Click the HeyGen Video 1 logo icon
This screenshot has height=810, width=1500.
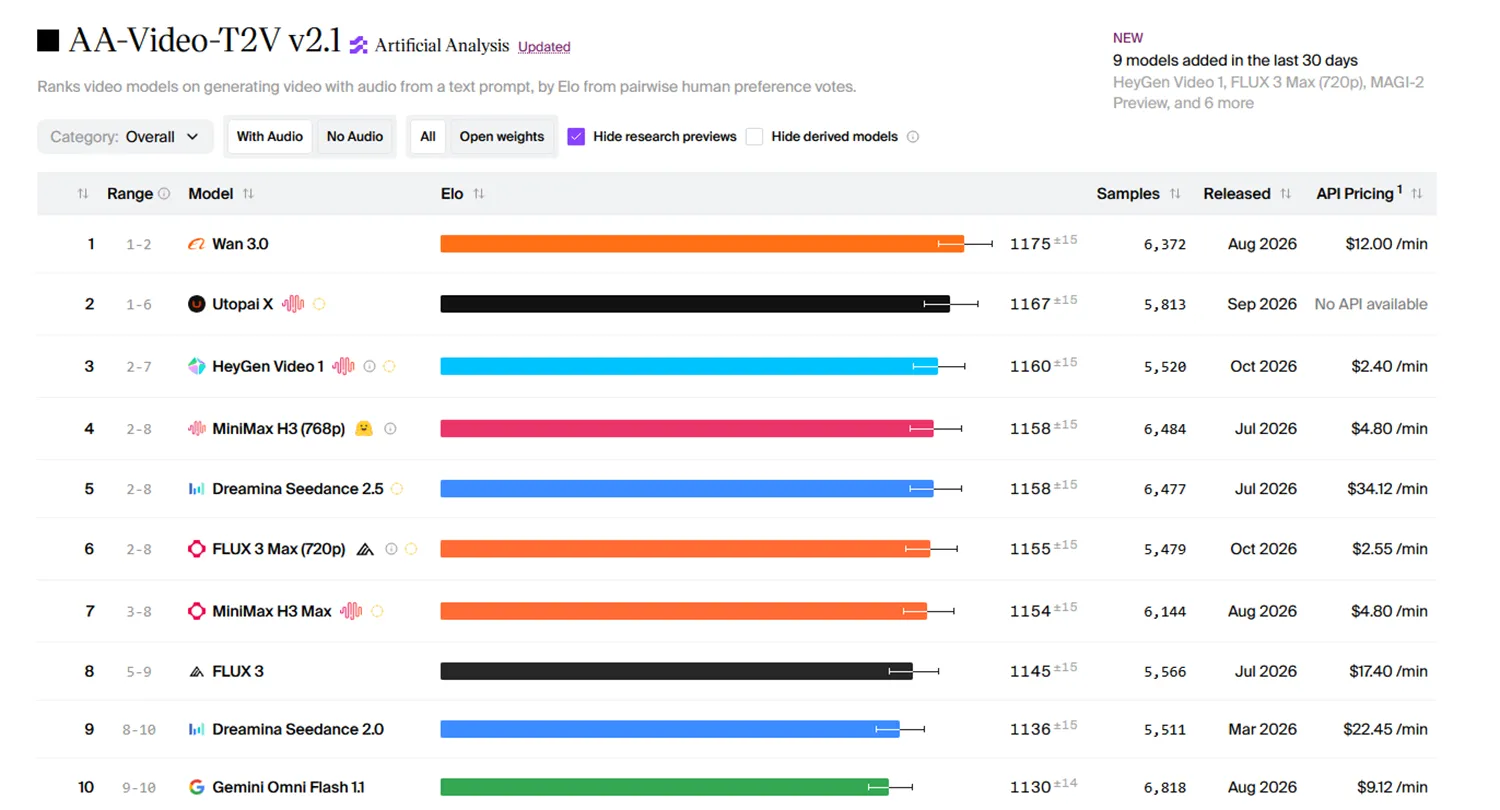tap(197, 366)
